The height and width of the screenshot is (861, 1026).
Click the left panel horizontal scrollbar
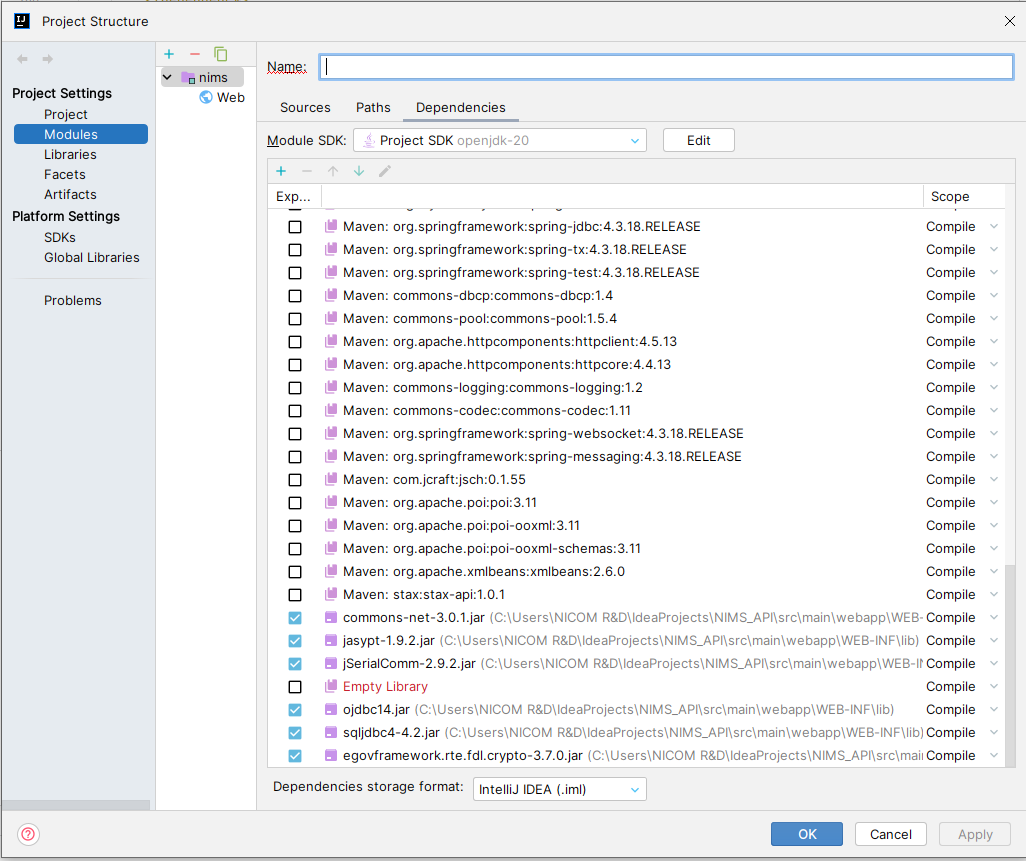[76, 805]
